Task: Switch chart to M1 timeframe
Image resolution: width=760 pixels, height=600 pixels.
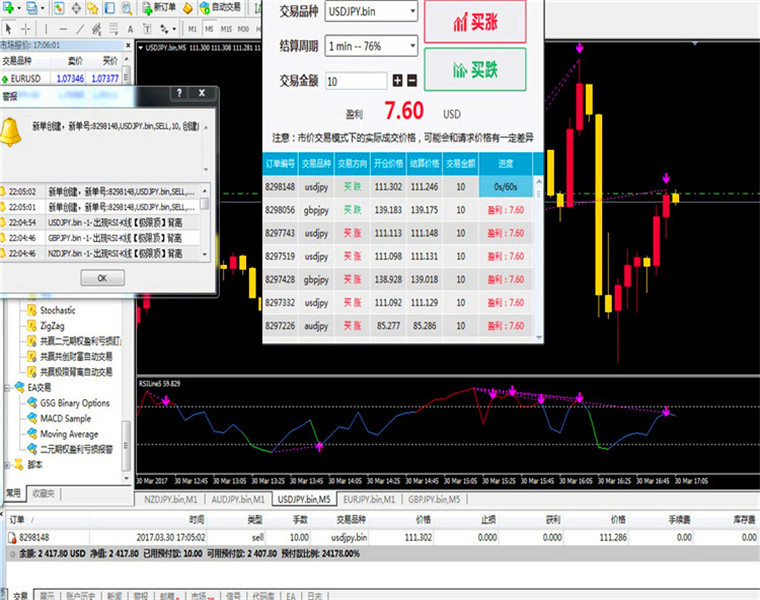Action: coord(192,29)
